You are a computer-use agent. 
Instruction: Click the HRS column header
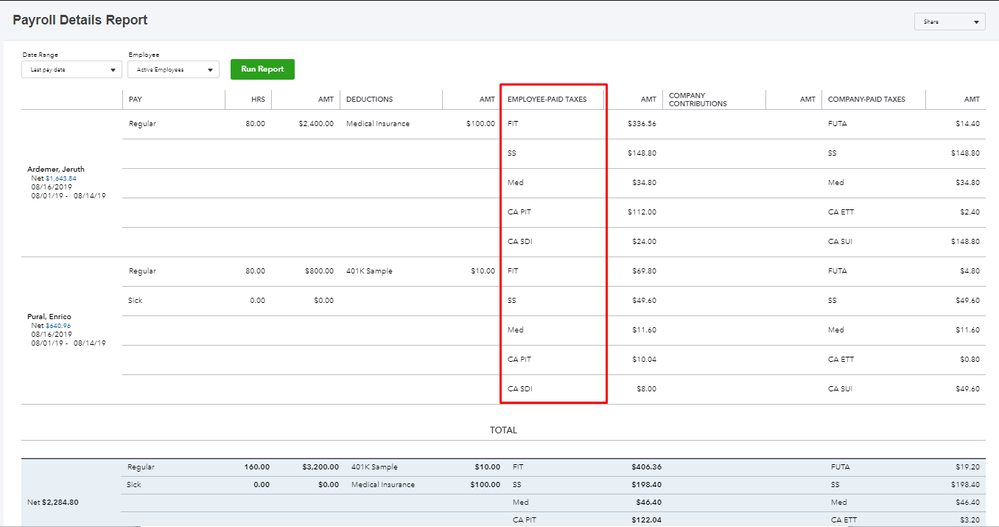point(258,99)
